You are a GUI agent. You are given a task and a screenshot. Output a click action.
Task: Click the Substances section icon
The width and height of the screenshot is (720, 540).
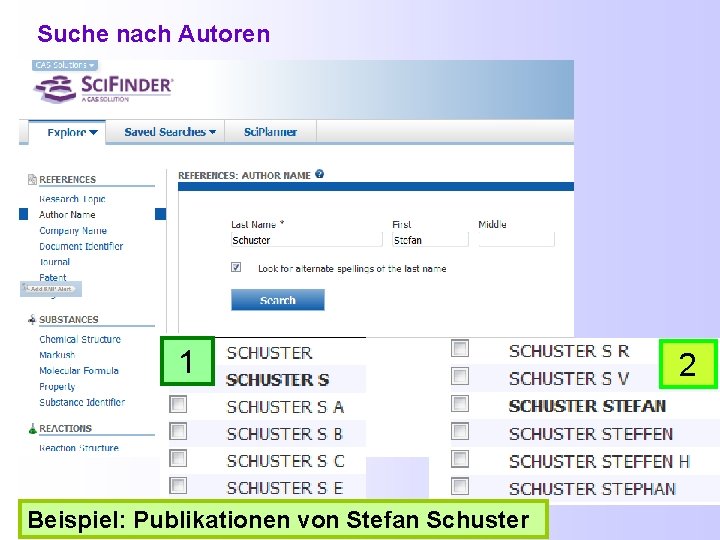(x=32, y=320)
